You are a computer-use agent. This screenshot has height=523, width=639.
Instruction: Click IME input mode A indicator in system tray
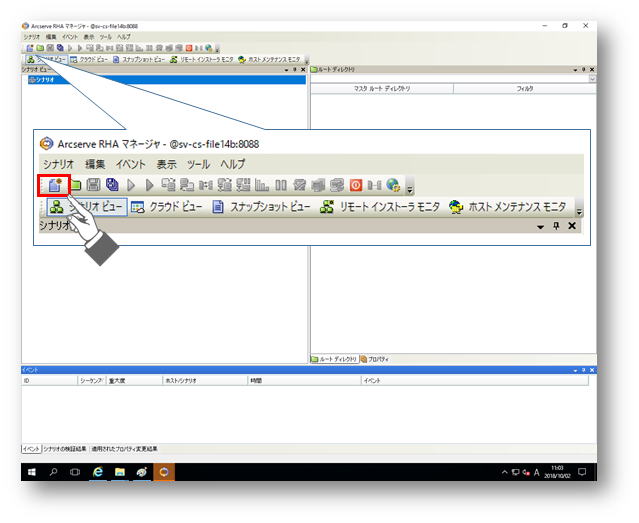click(536, 472)
